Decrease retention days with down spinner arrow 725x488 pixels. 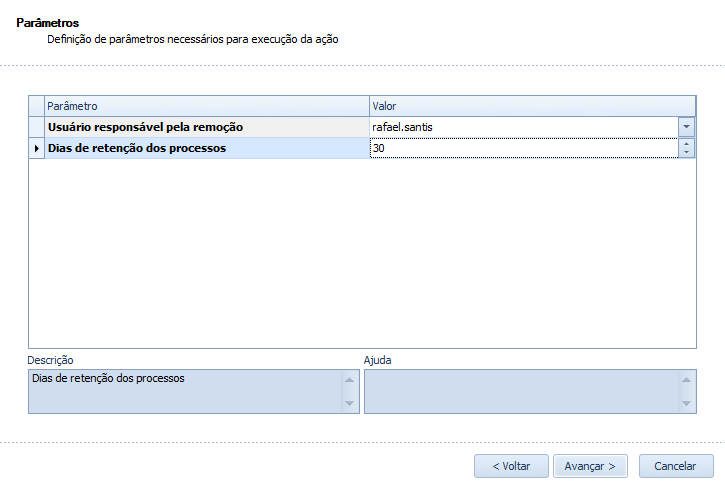point(686,153)
